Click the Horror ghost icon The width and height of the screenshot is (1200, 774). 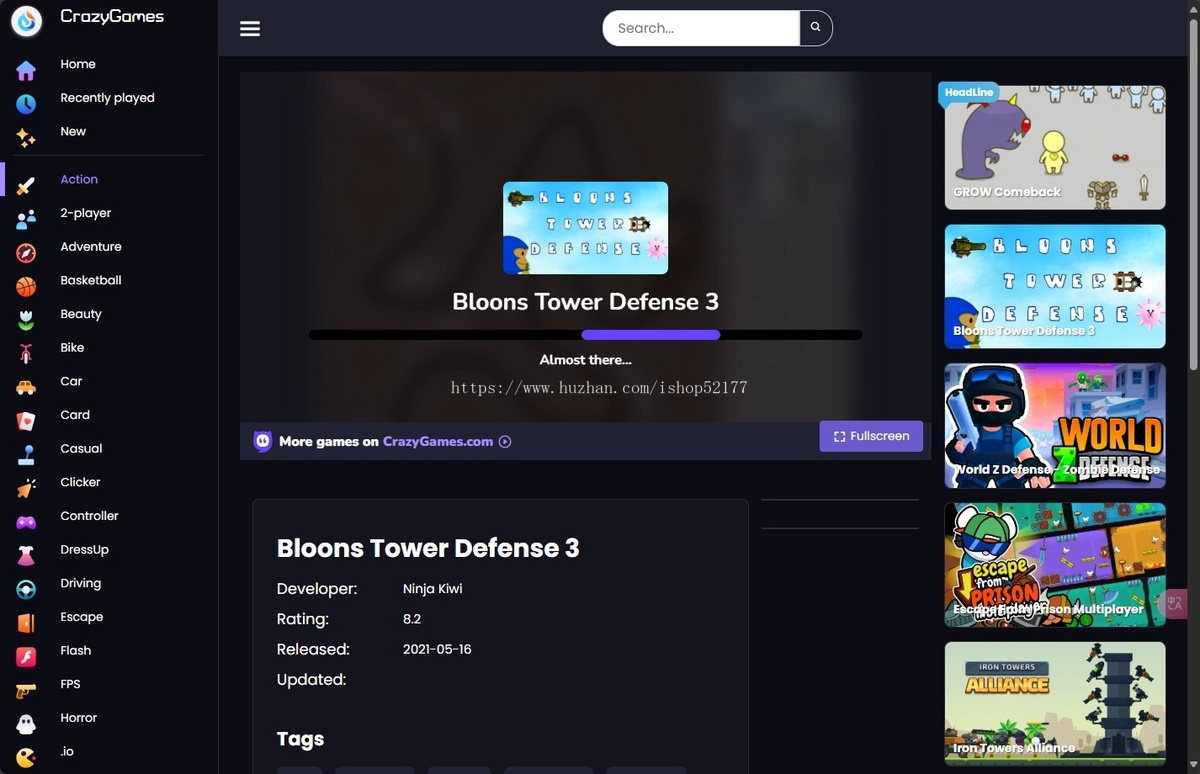pos(26,724)
